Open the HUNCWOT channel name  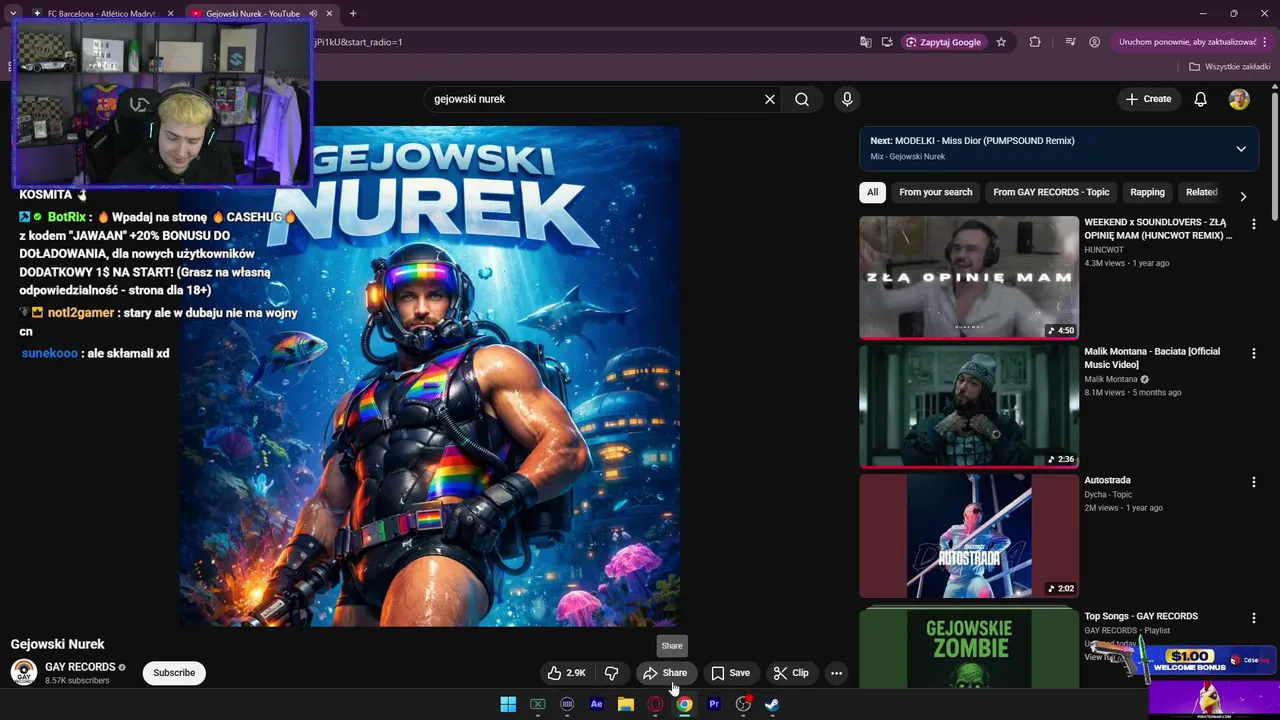1104,250
